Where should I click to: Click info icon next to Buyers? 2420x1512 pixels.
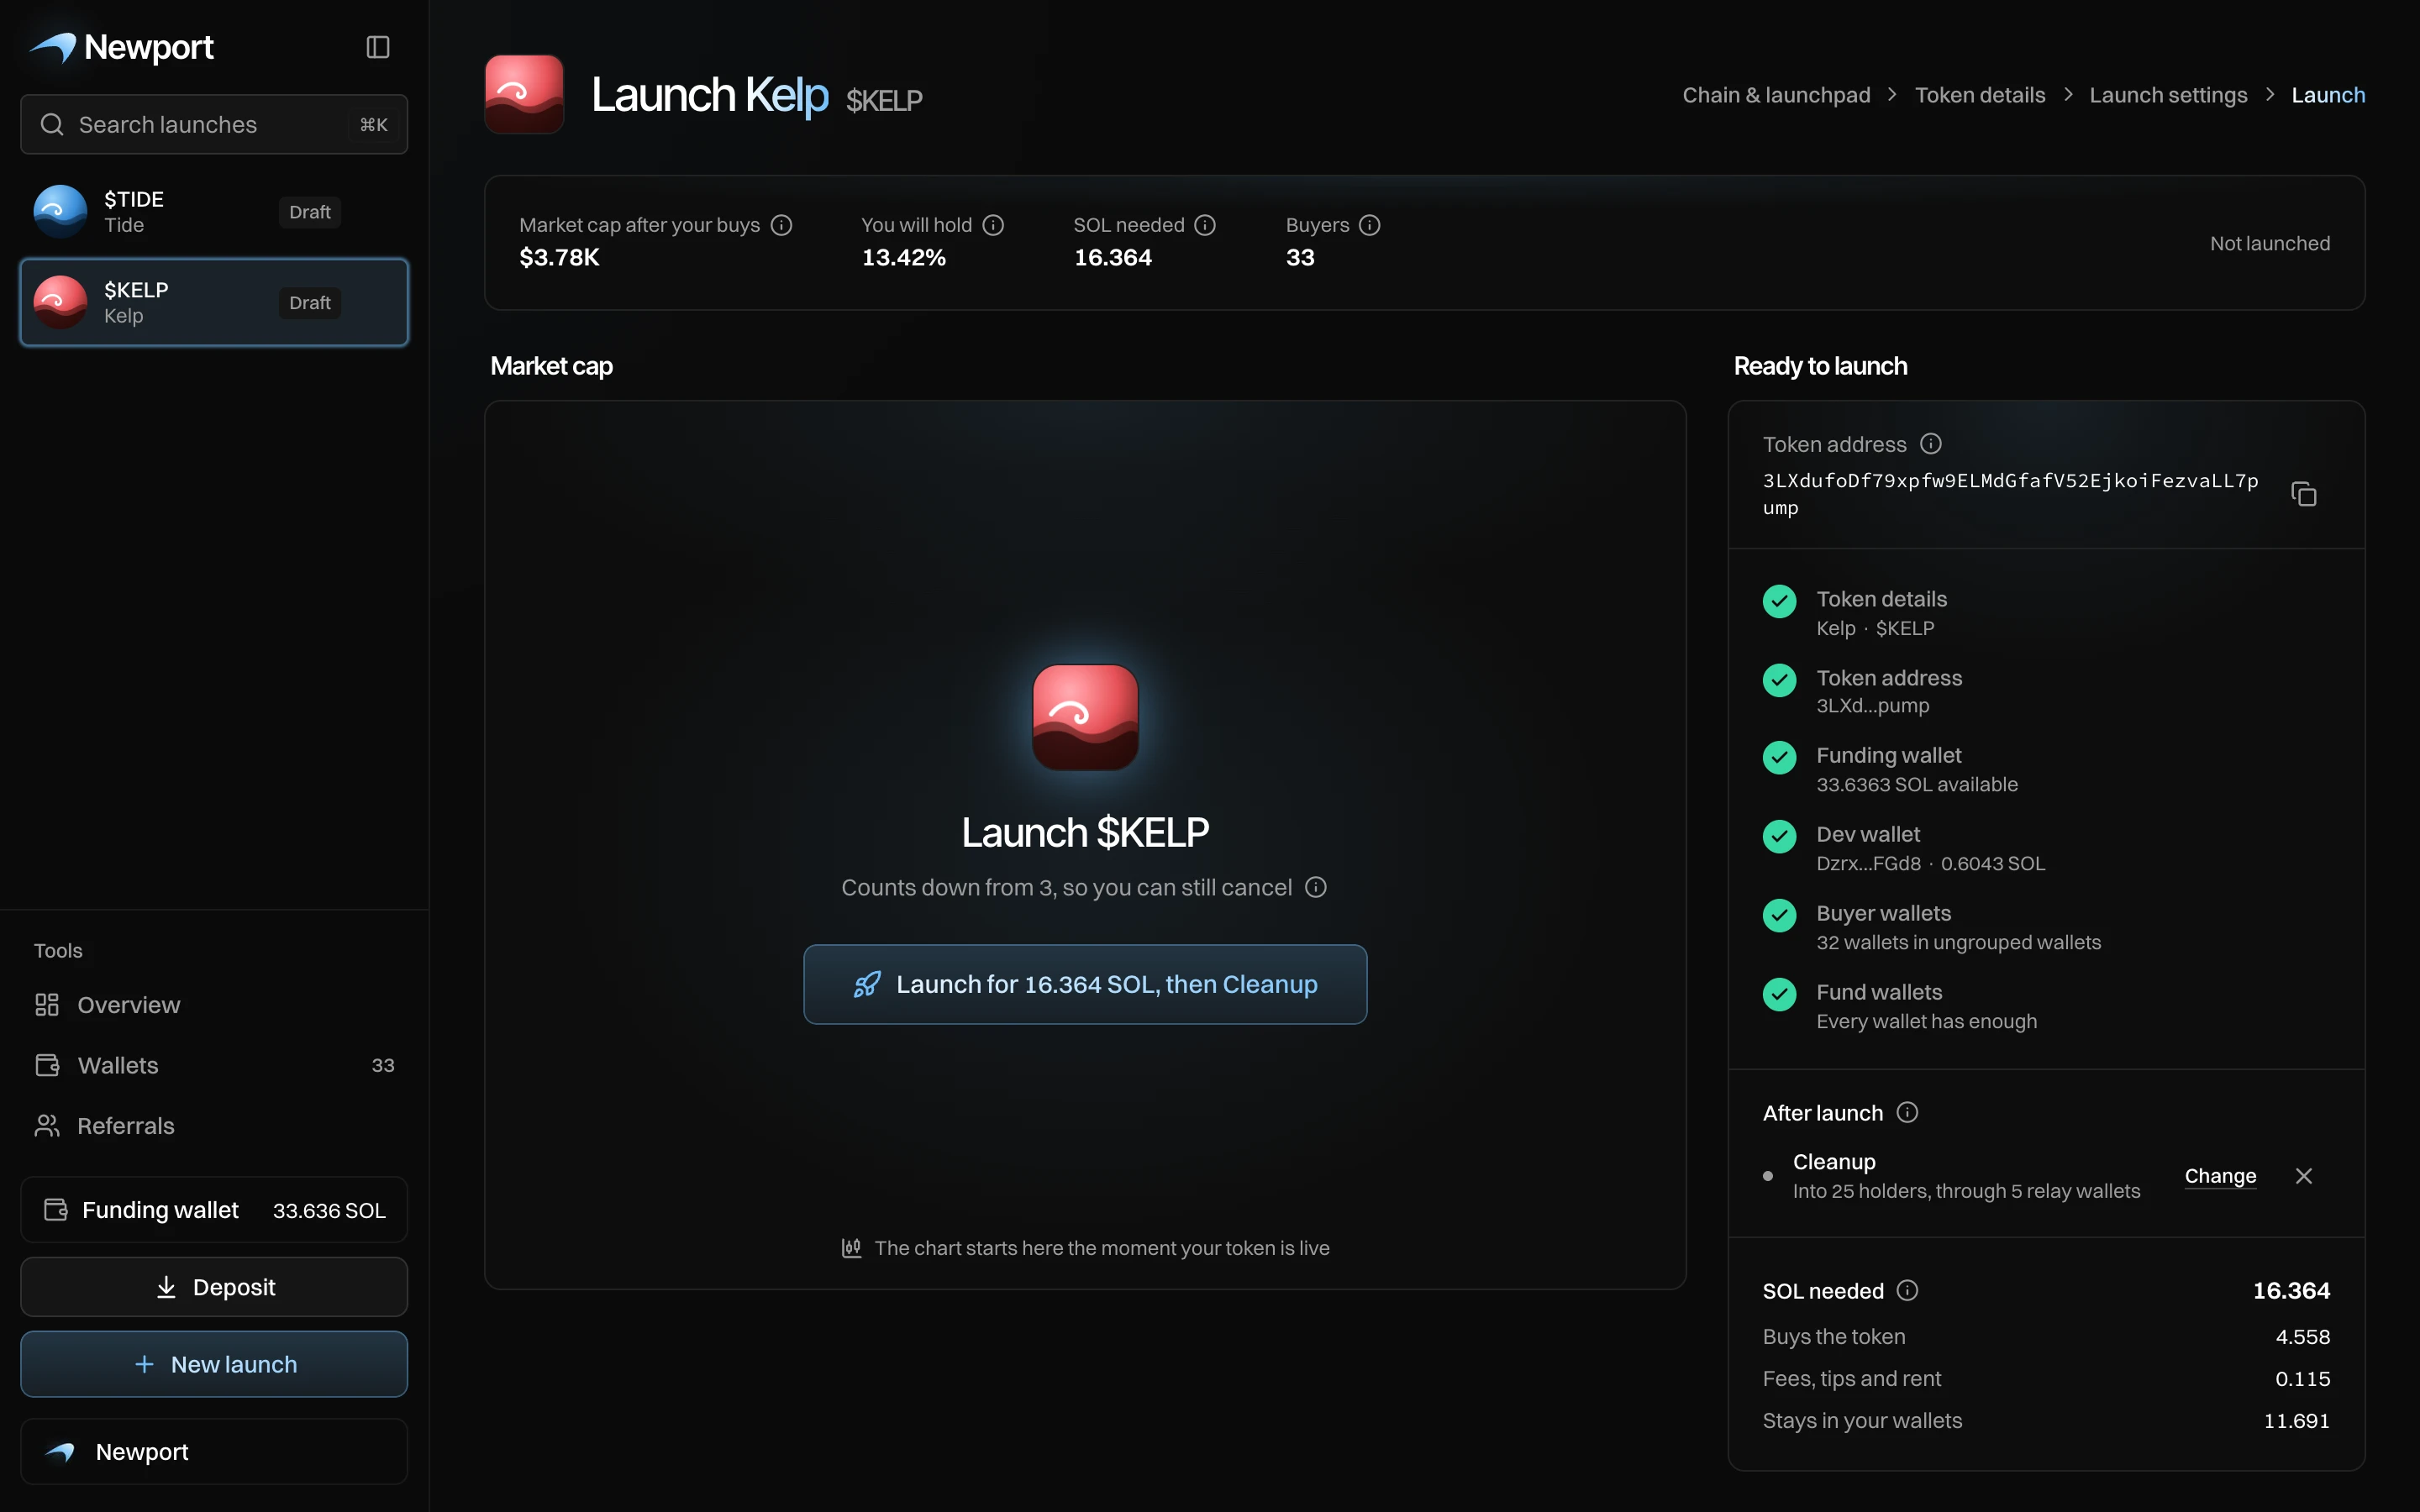(x=1370, y=225)
